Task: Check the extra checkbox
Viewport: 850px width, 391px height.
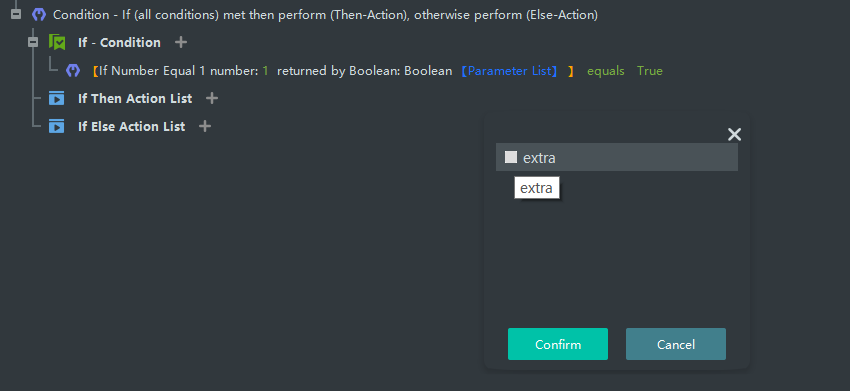Action: point(511,157)
